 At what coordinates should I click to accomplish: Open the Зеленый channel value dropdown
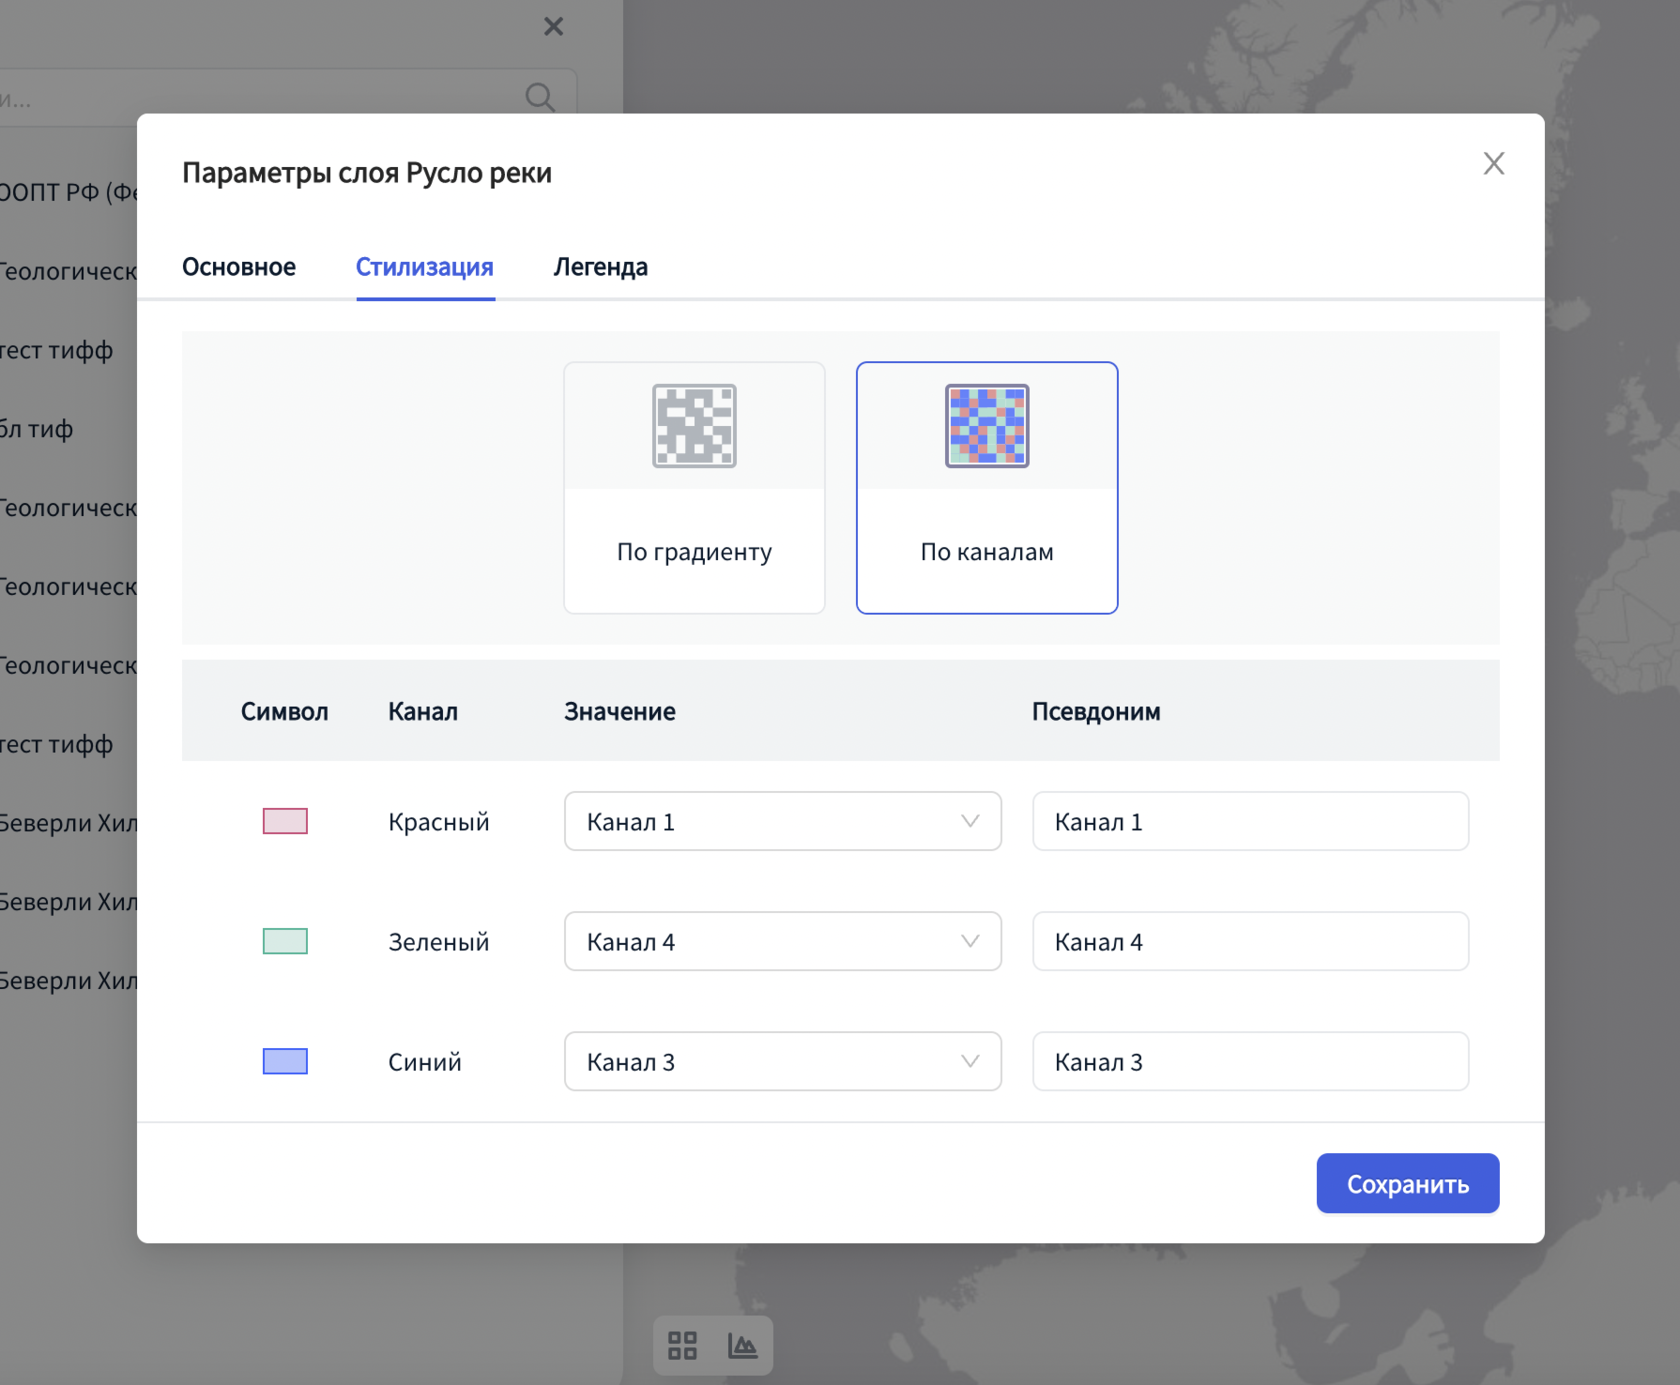pos(782,941)
